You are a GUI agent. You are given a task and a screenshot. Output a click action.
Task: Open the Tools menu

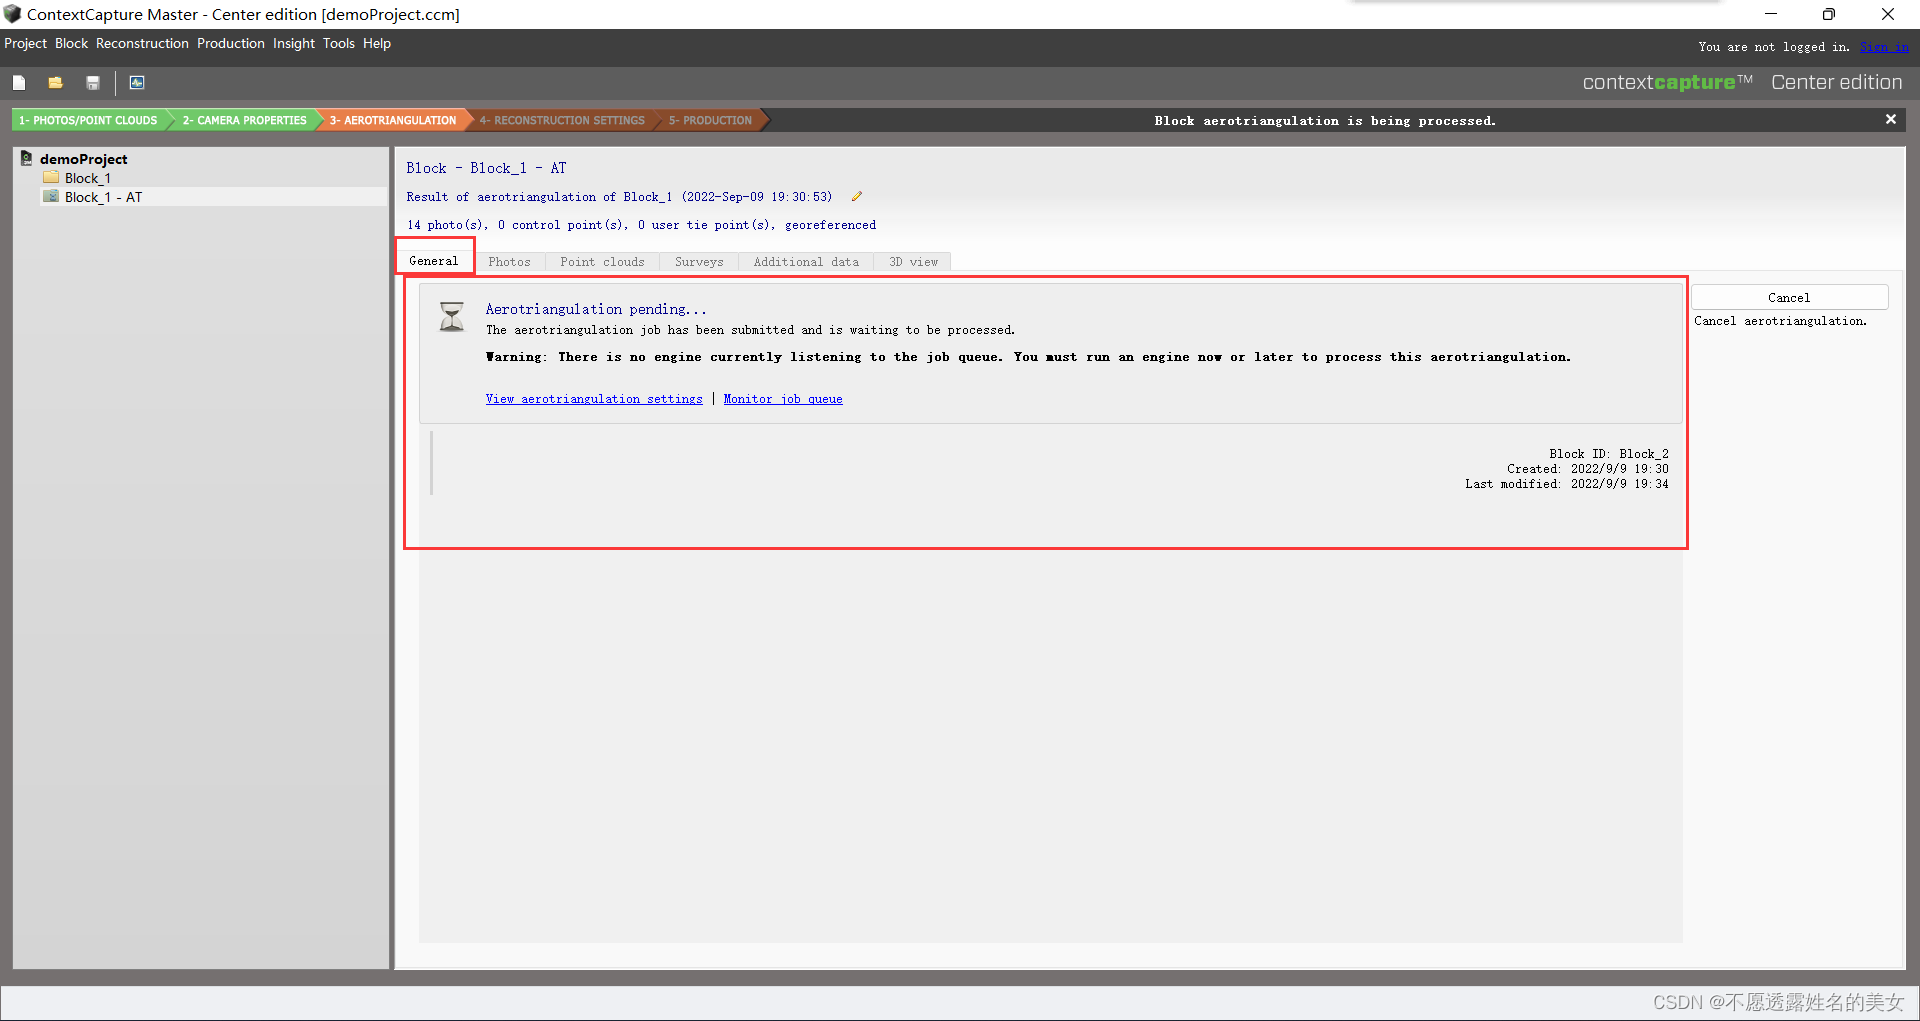(x=339, y=44)
